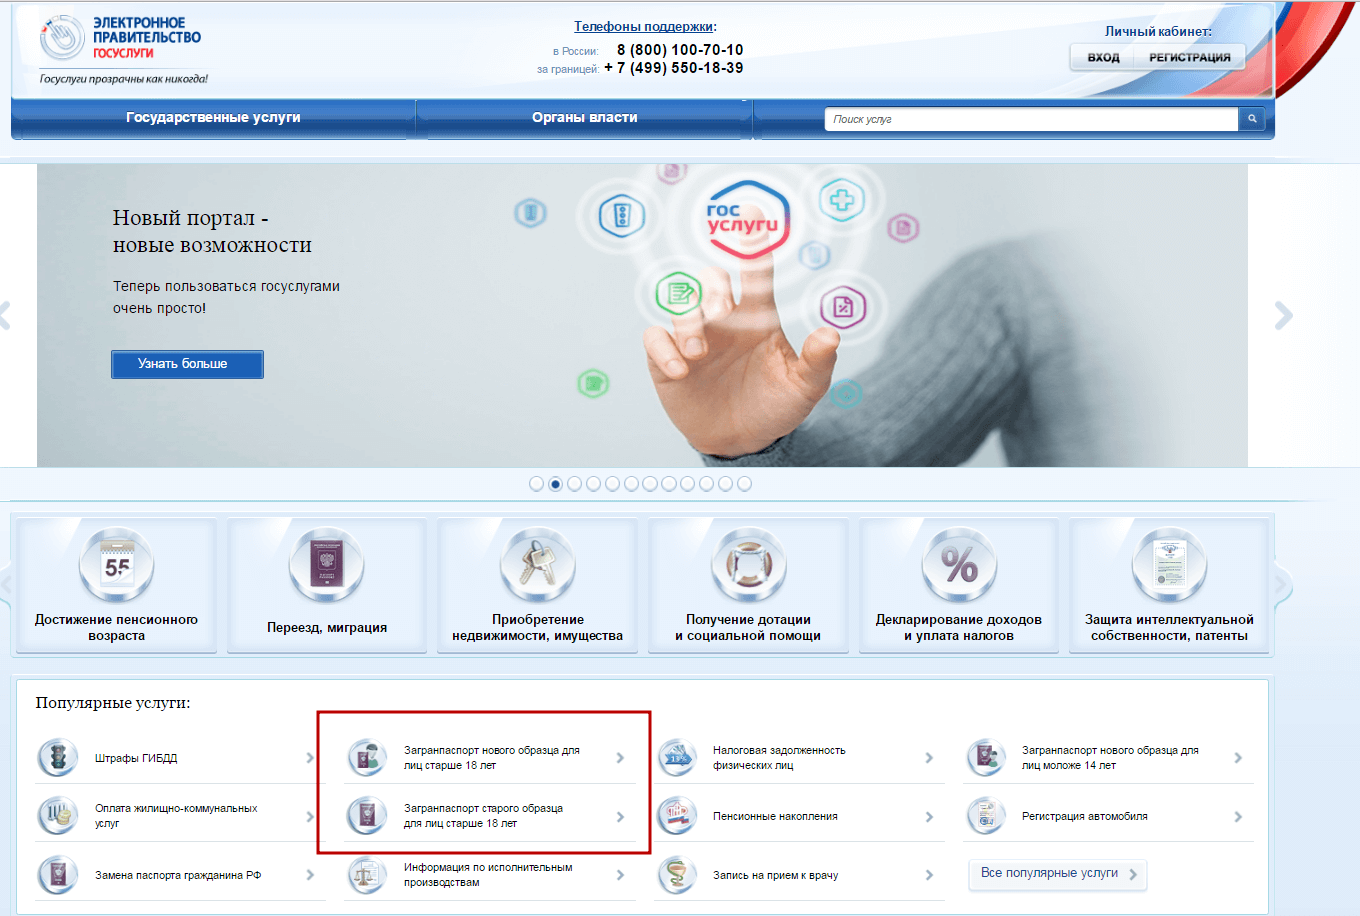This screenshot has width=1360, height=916.
Task: Go to next banner slide arrow
Action: (1284, 316)
